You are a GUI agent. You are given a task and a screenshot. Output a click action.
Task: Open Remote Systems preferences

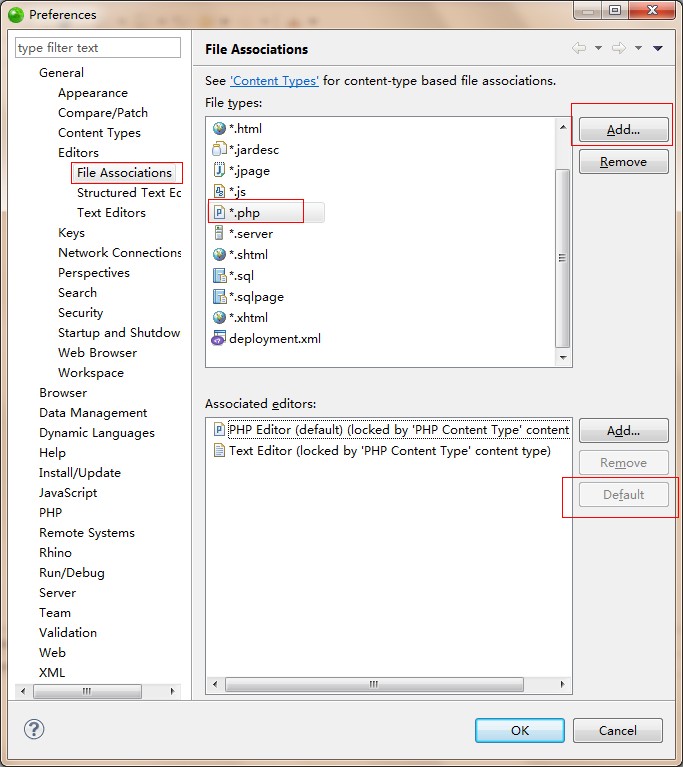click(x=87, y=533)
